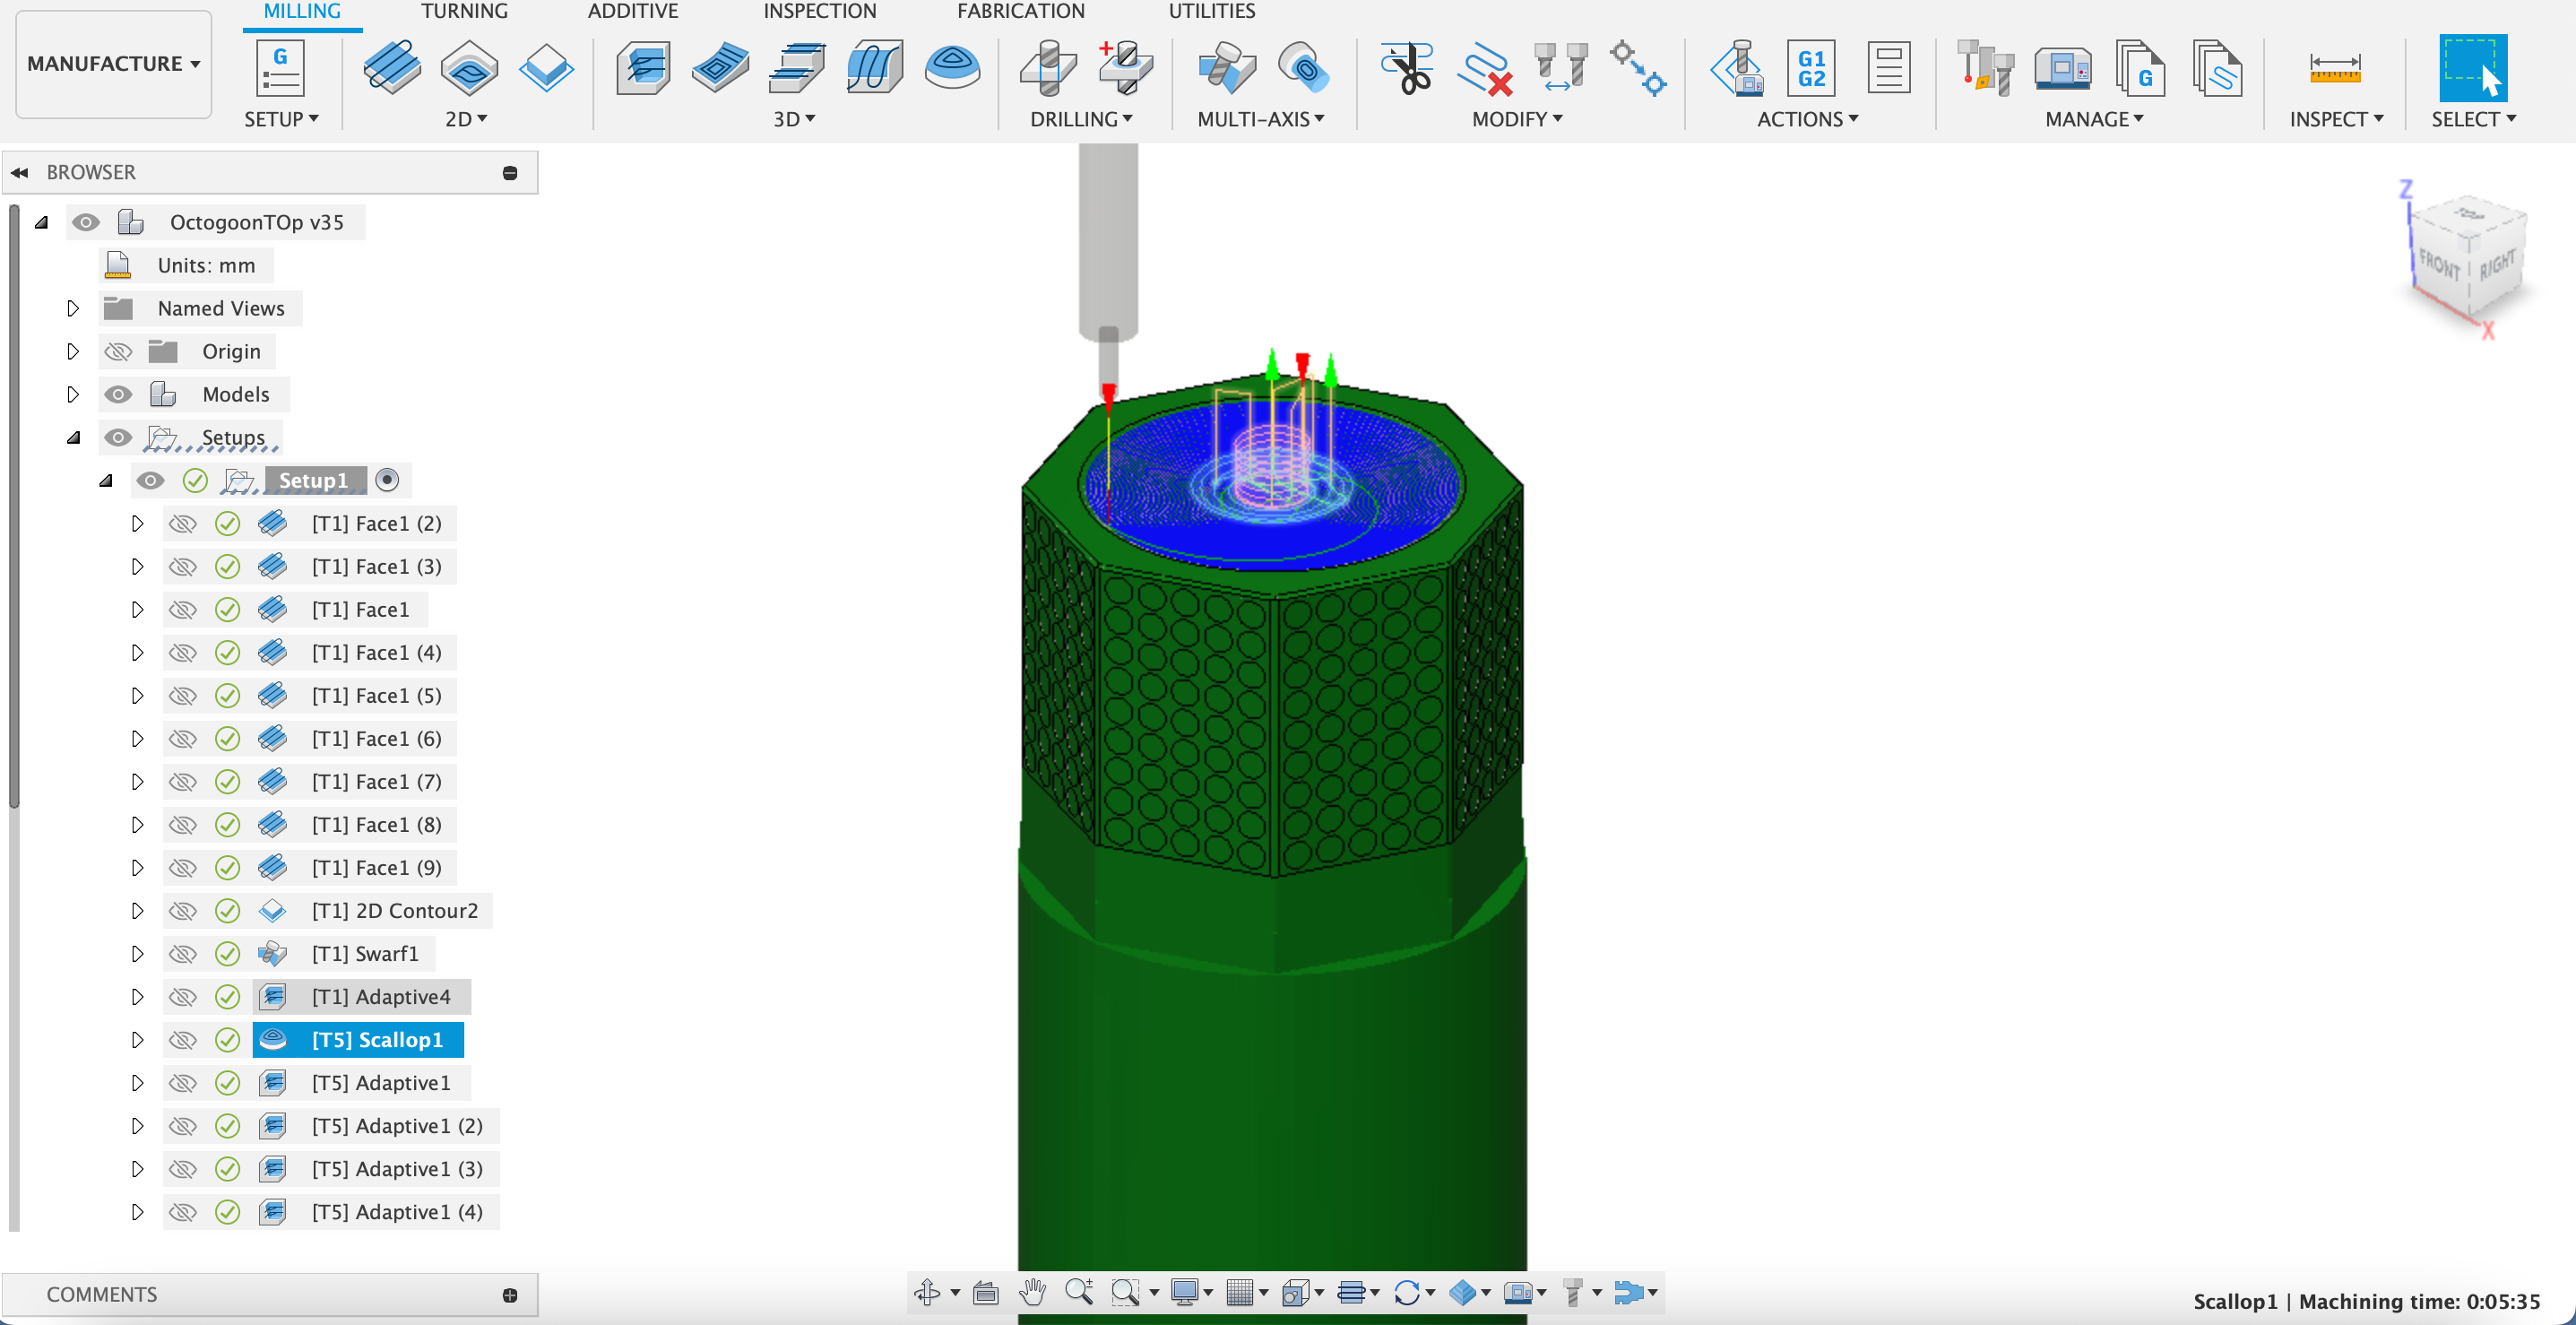Open the Multi-Axis toolpath menu
Screen dimensions: 2576x1325
tap(1258, 118)
